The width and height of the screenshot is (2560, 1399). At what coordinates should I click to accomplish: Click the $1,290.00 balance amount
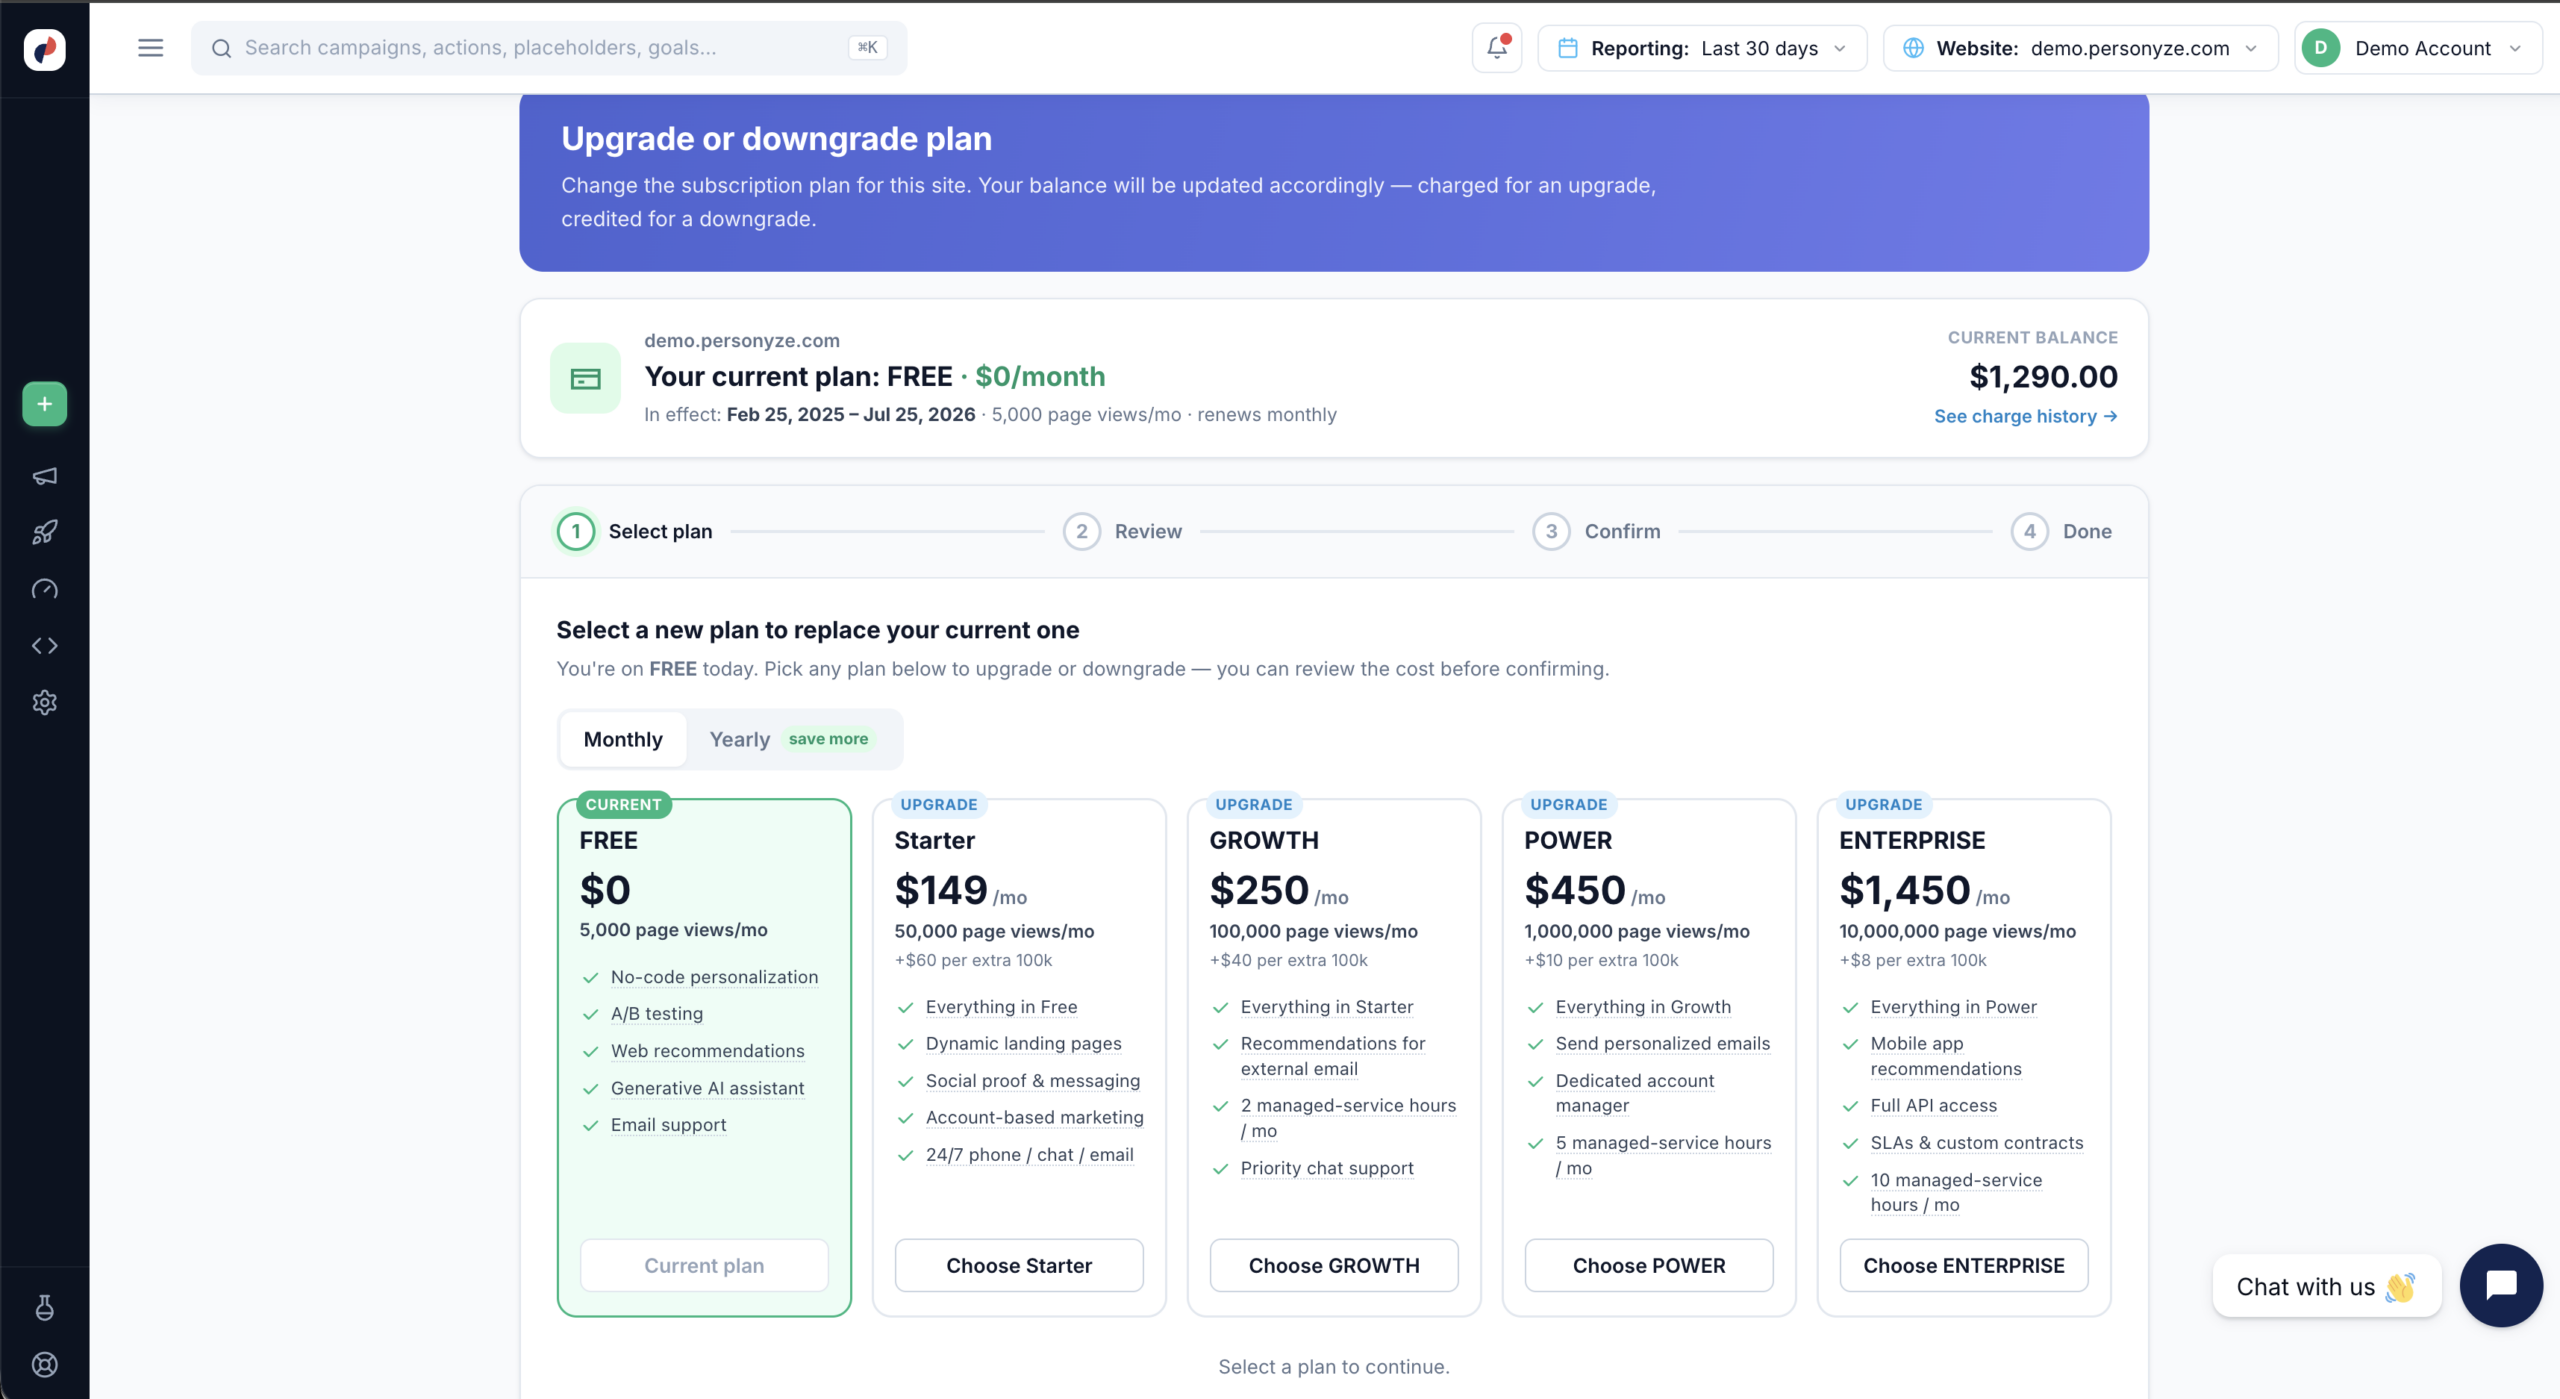click(x=2043, y=377)
